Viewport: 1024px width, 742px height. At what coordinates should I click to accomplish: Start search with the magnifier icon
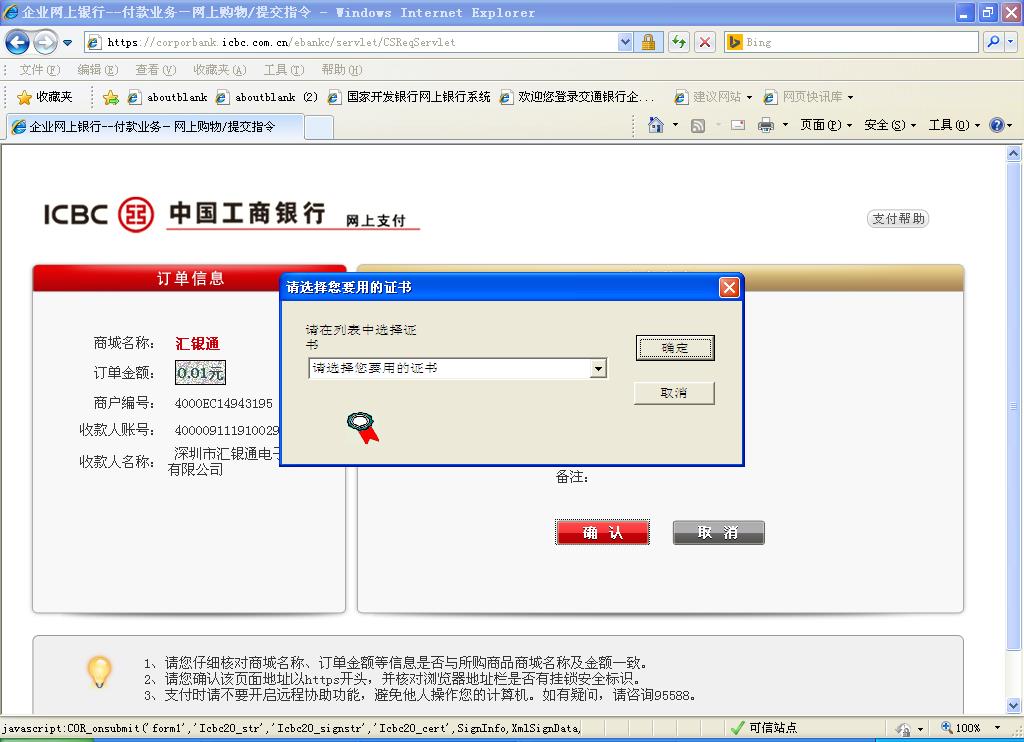point(993,42)
